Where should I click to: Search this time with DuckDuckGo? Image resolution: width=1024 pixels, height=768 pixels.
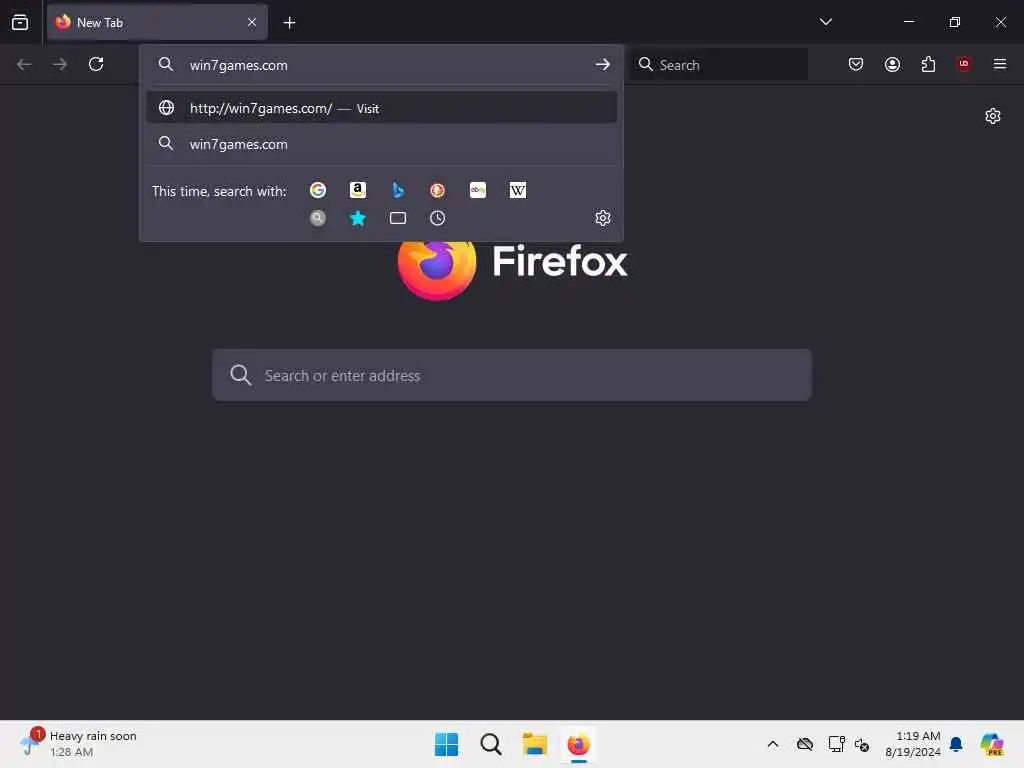click(x=438, y=190)
